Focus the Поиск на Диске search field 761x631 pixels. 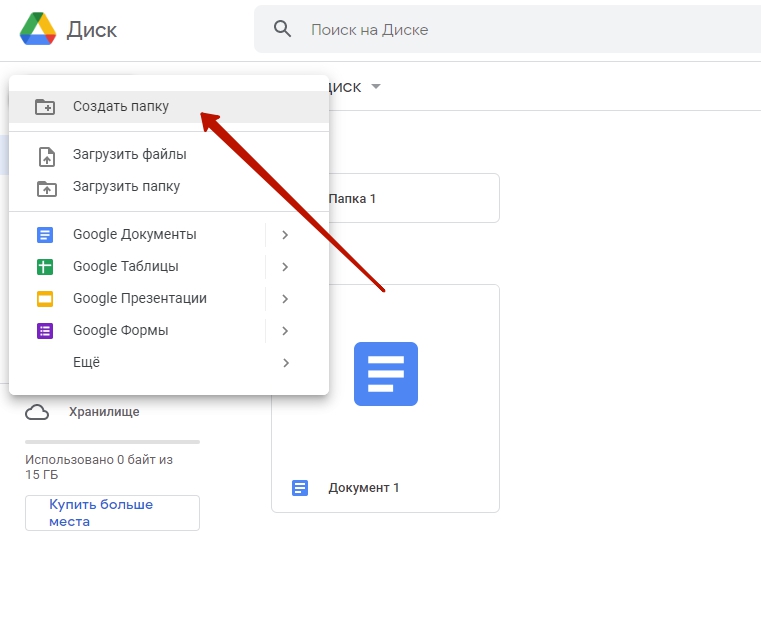(x=507, y=29)
